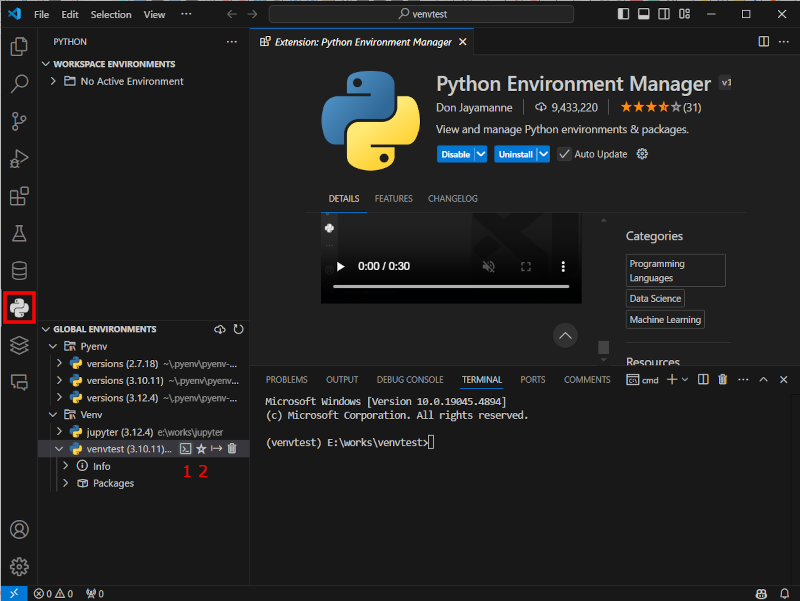The image size is (800, 601).
Task: Delete the venvtest environment
Action: pyautogui.click(x=232, y=449)
